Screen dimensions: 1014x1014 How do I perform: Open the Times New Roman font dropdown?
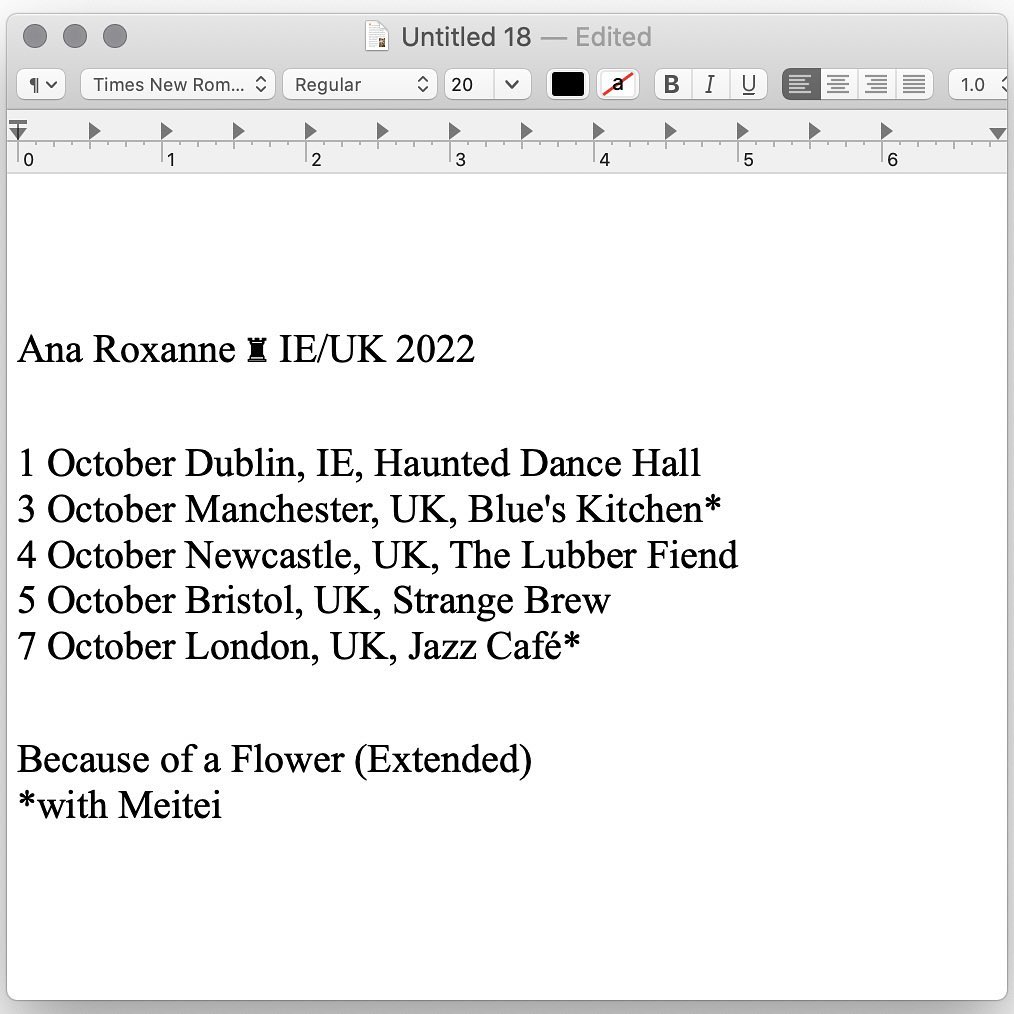point(178,85)
